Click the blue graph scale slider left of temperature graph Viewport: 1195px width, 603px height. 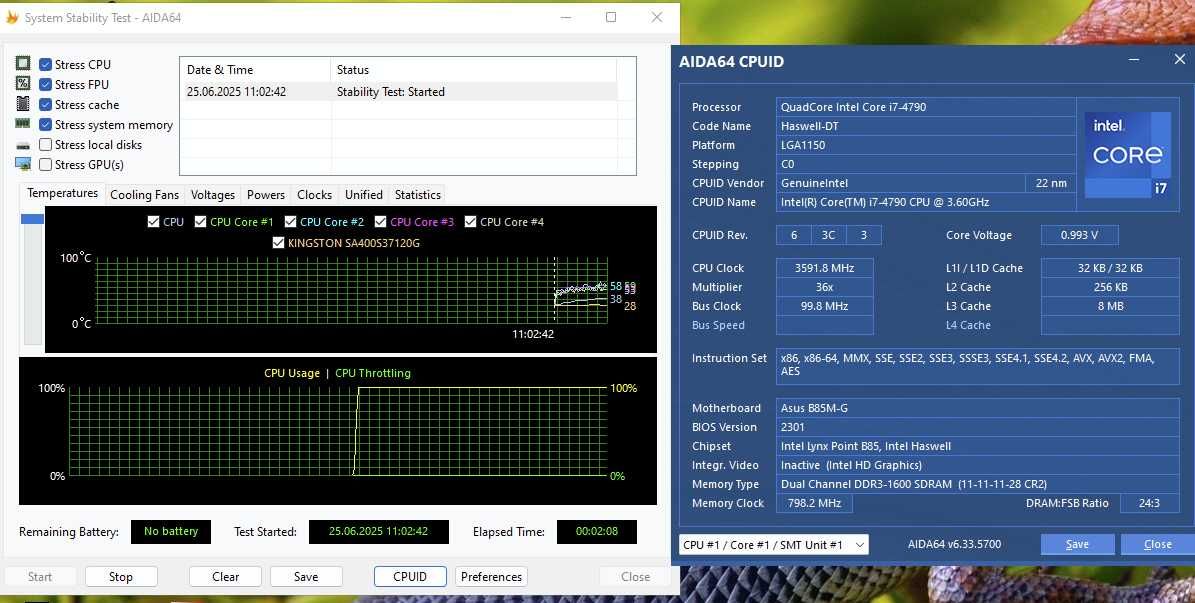(x=32, y=219)
